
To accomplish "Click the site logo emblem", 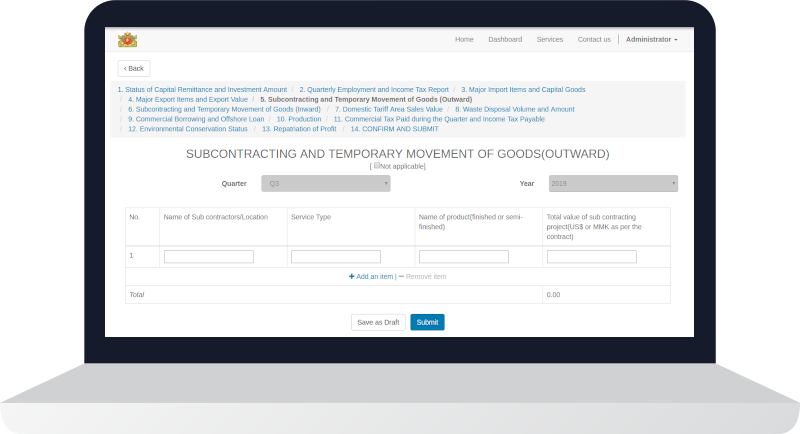I will coord(127,40).
